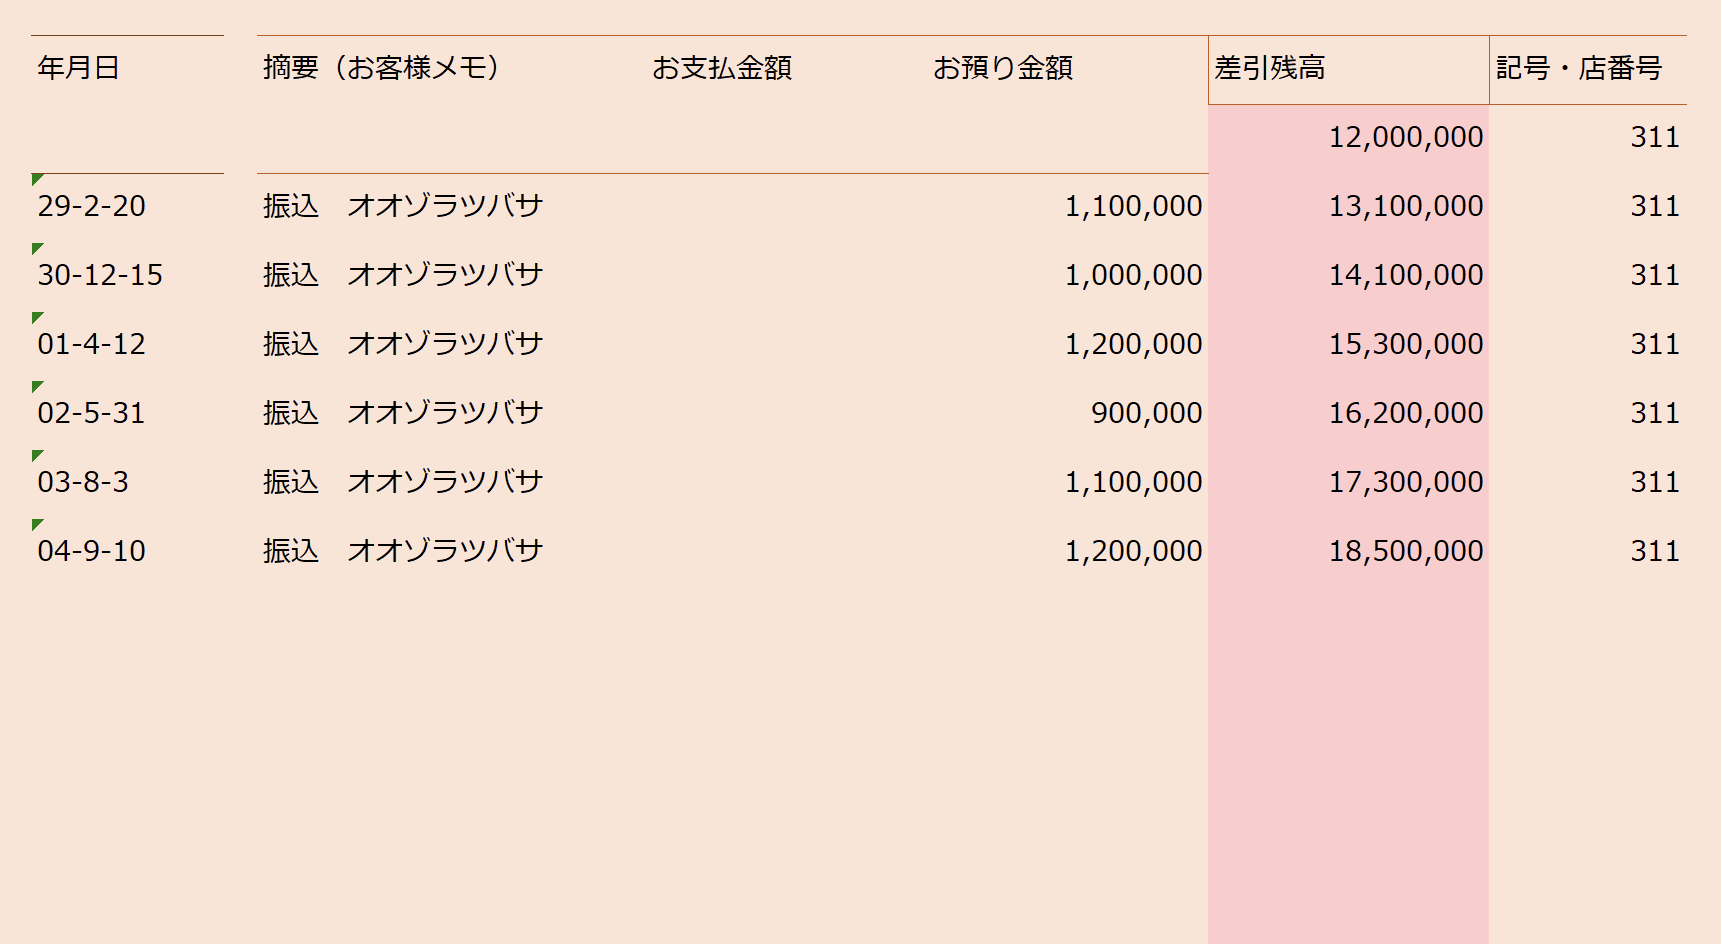The height and width of the screenshot is (944, 1722).
Task: Select the 年月日 header cell
Action: [x=127, y=69]
